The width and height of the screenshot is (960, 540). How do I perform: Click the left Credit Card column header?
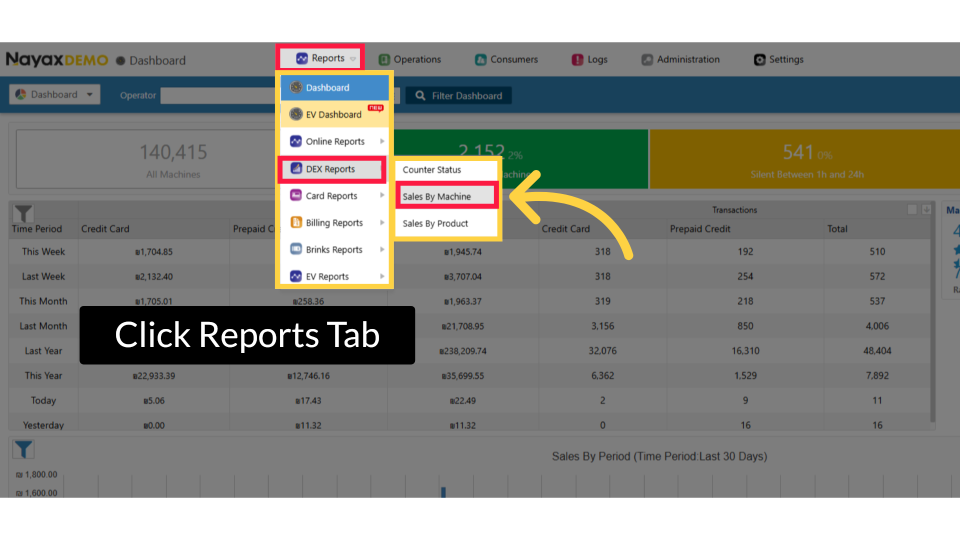click(105, 229)
